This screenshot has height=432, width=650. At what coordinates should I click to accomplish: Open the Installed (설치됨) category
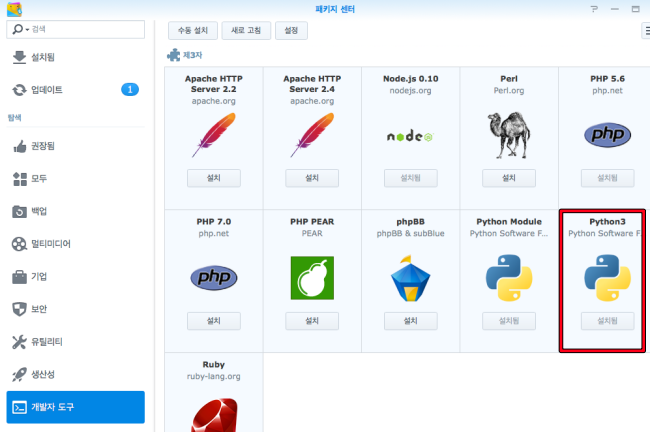click(75, 57)
